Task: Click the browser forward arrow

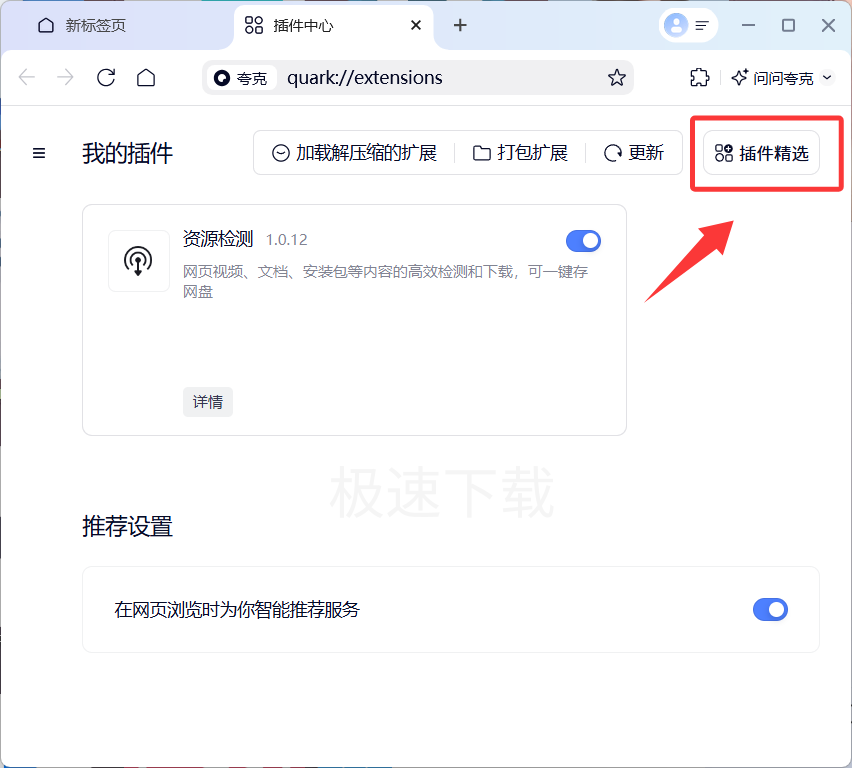Action: pyautogui.click(x=65, y=78)
